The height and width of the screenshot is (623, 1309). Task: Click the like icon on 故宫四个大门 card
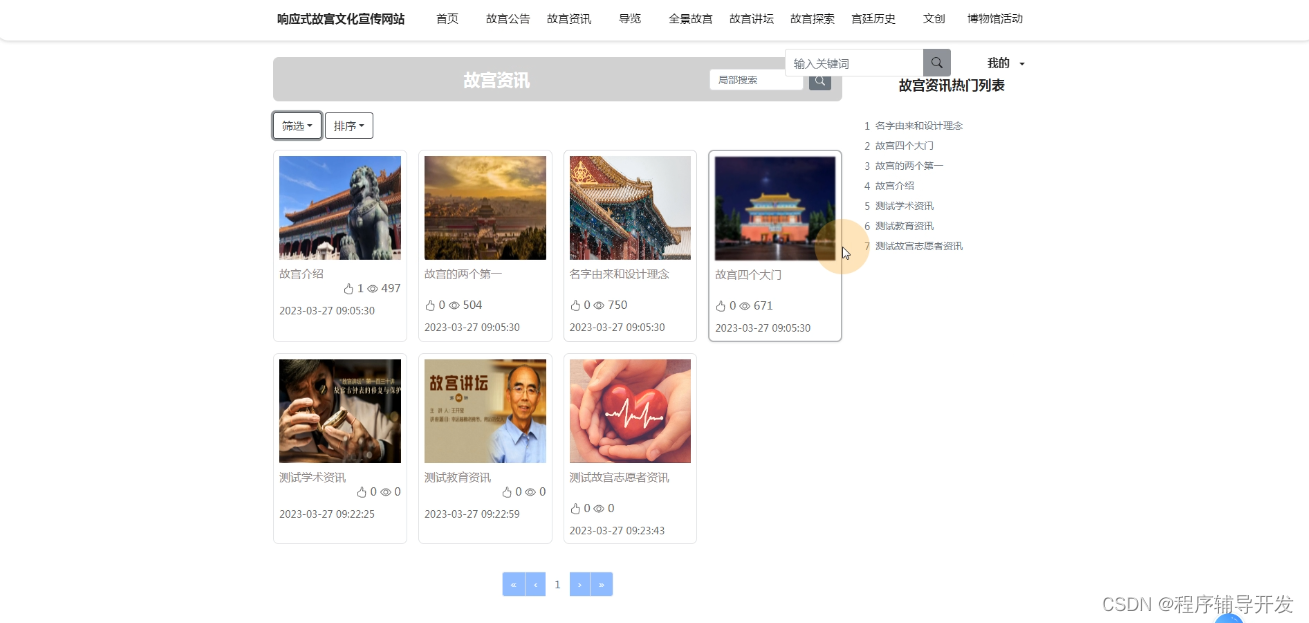[x=721, y=307]
